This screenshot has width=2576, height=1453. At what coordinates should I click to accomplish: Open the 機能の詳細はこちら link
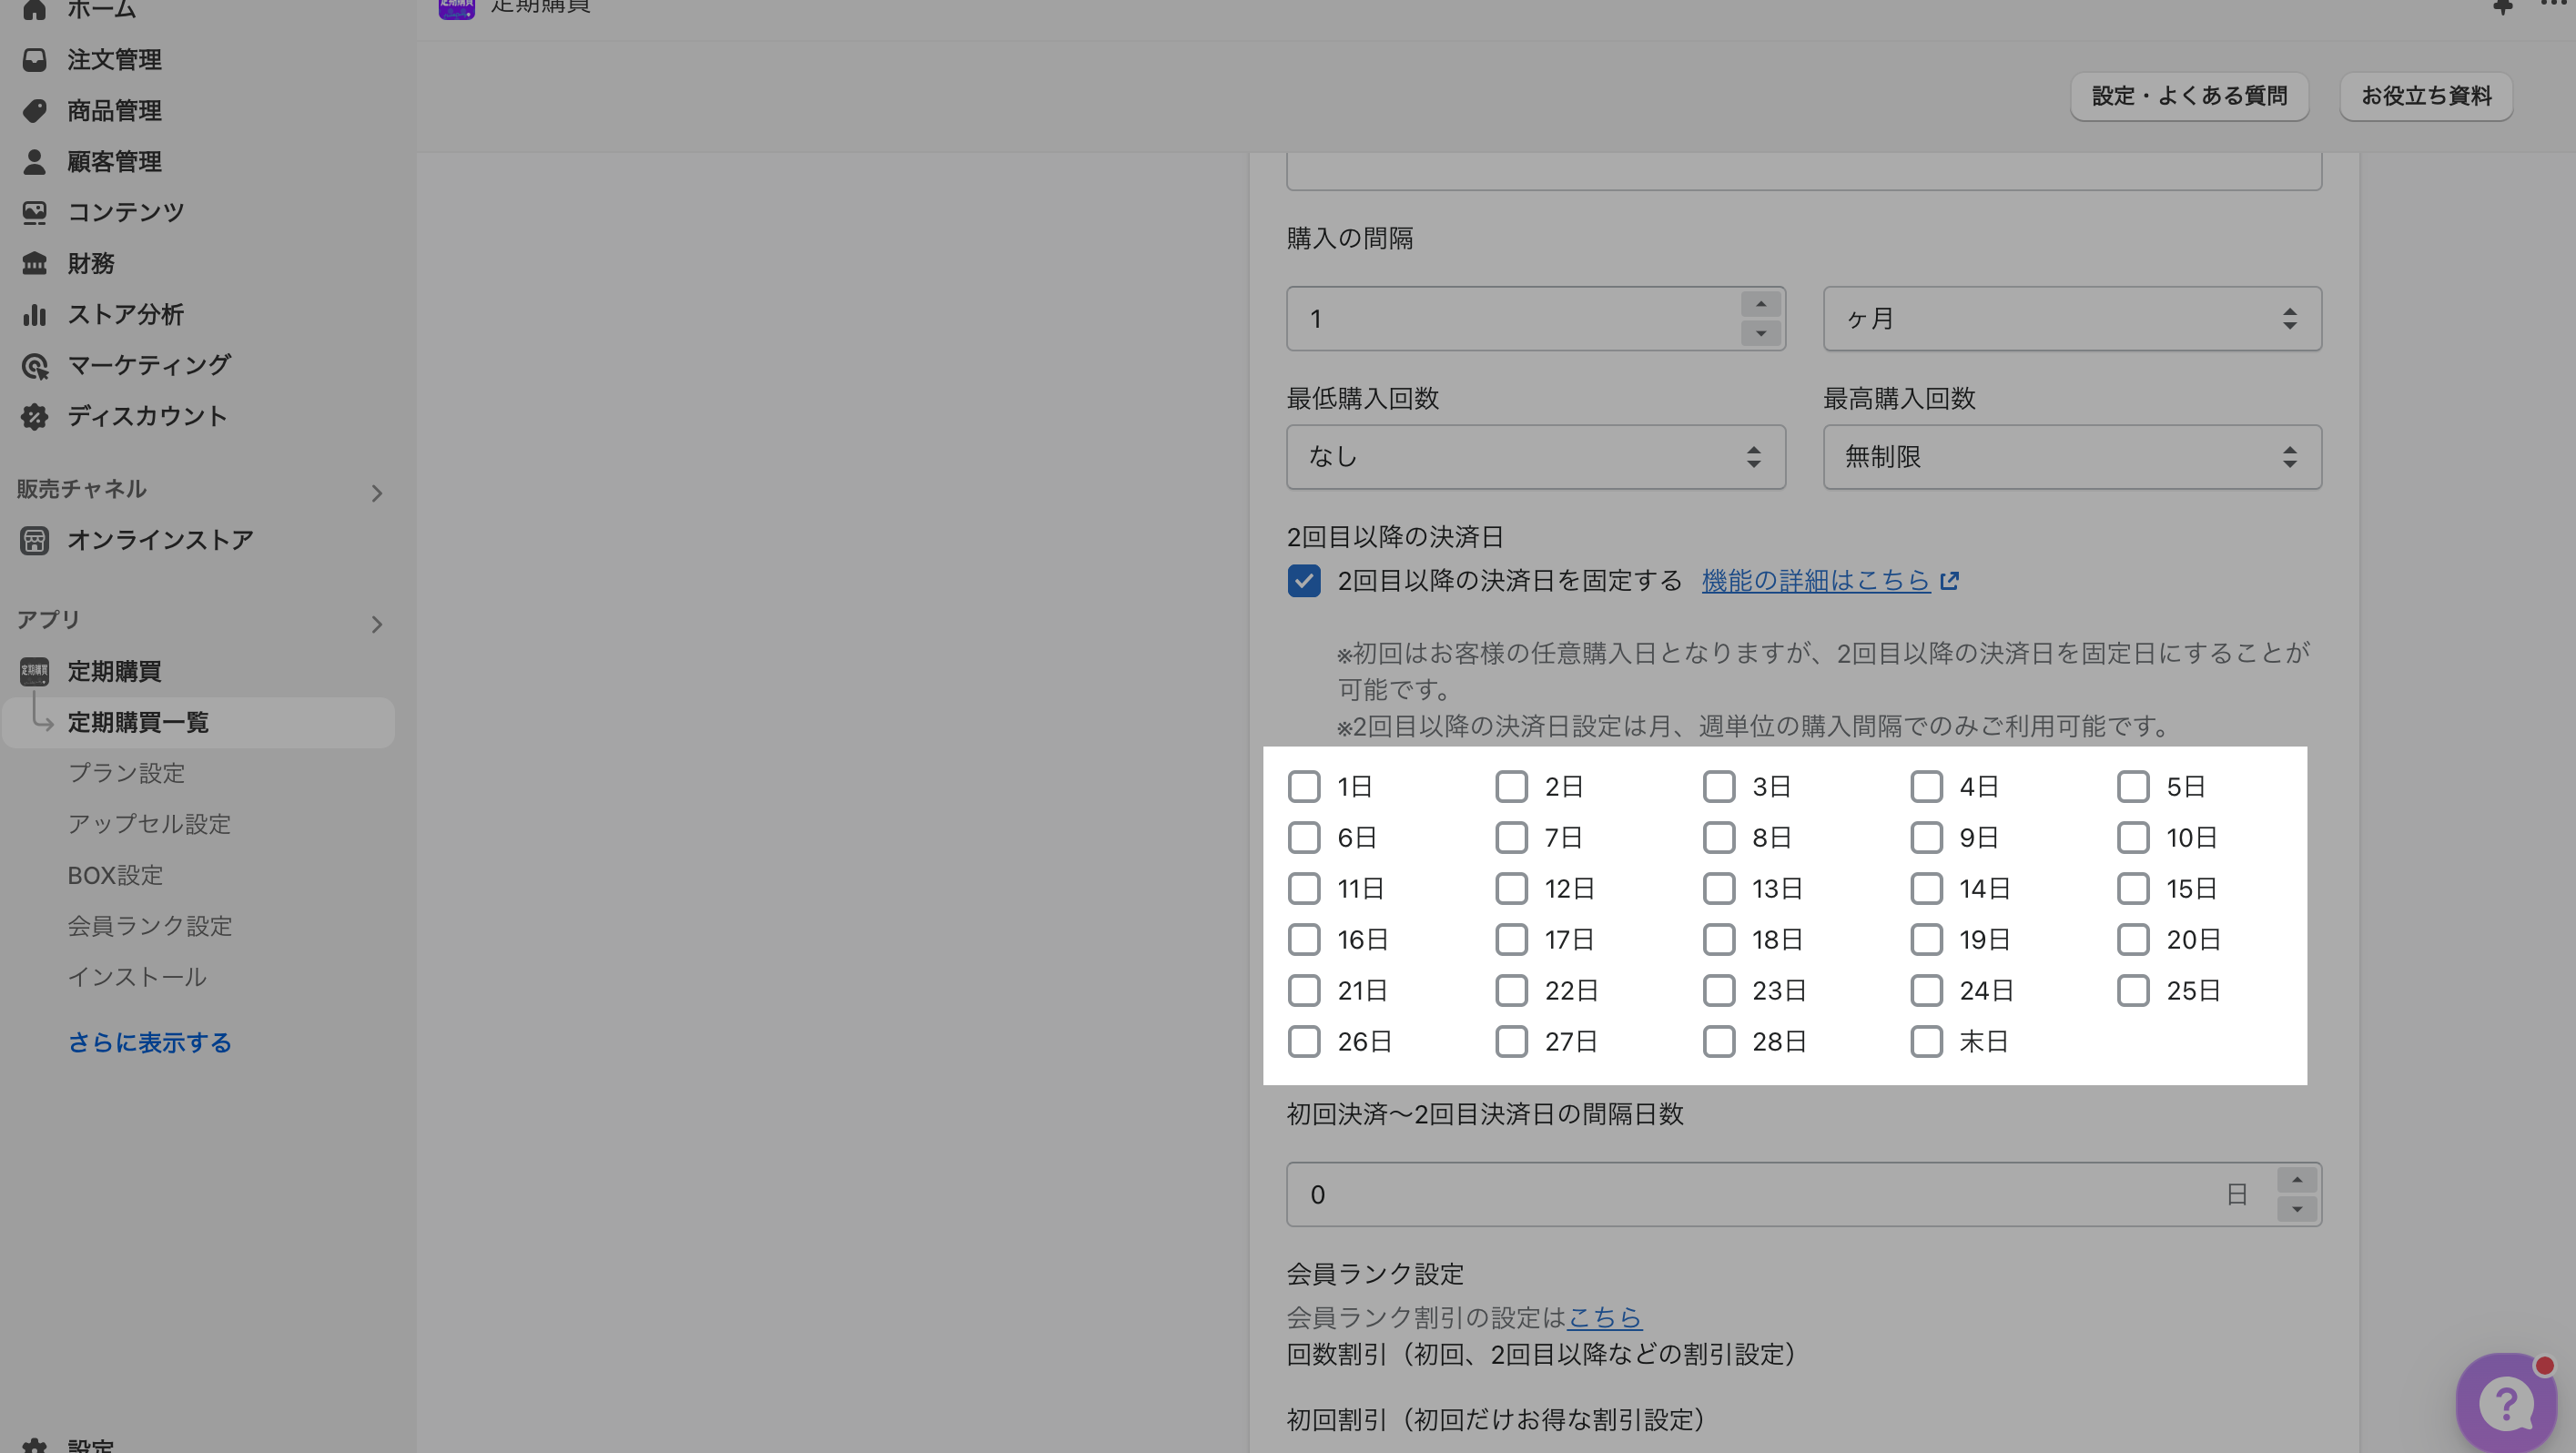tap(1815, 581)
